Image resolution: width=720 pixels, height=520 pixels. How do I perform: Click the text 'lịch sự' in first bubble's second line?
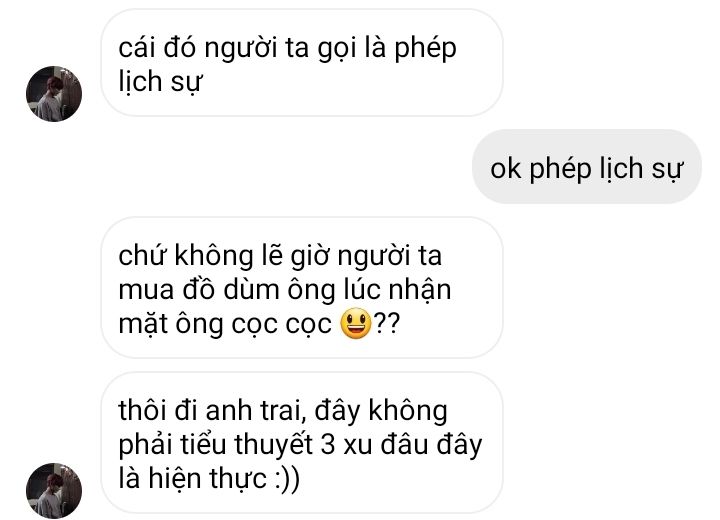click(160, 82)
